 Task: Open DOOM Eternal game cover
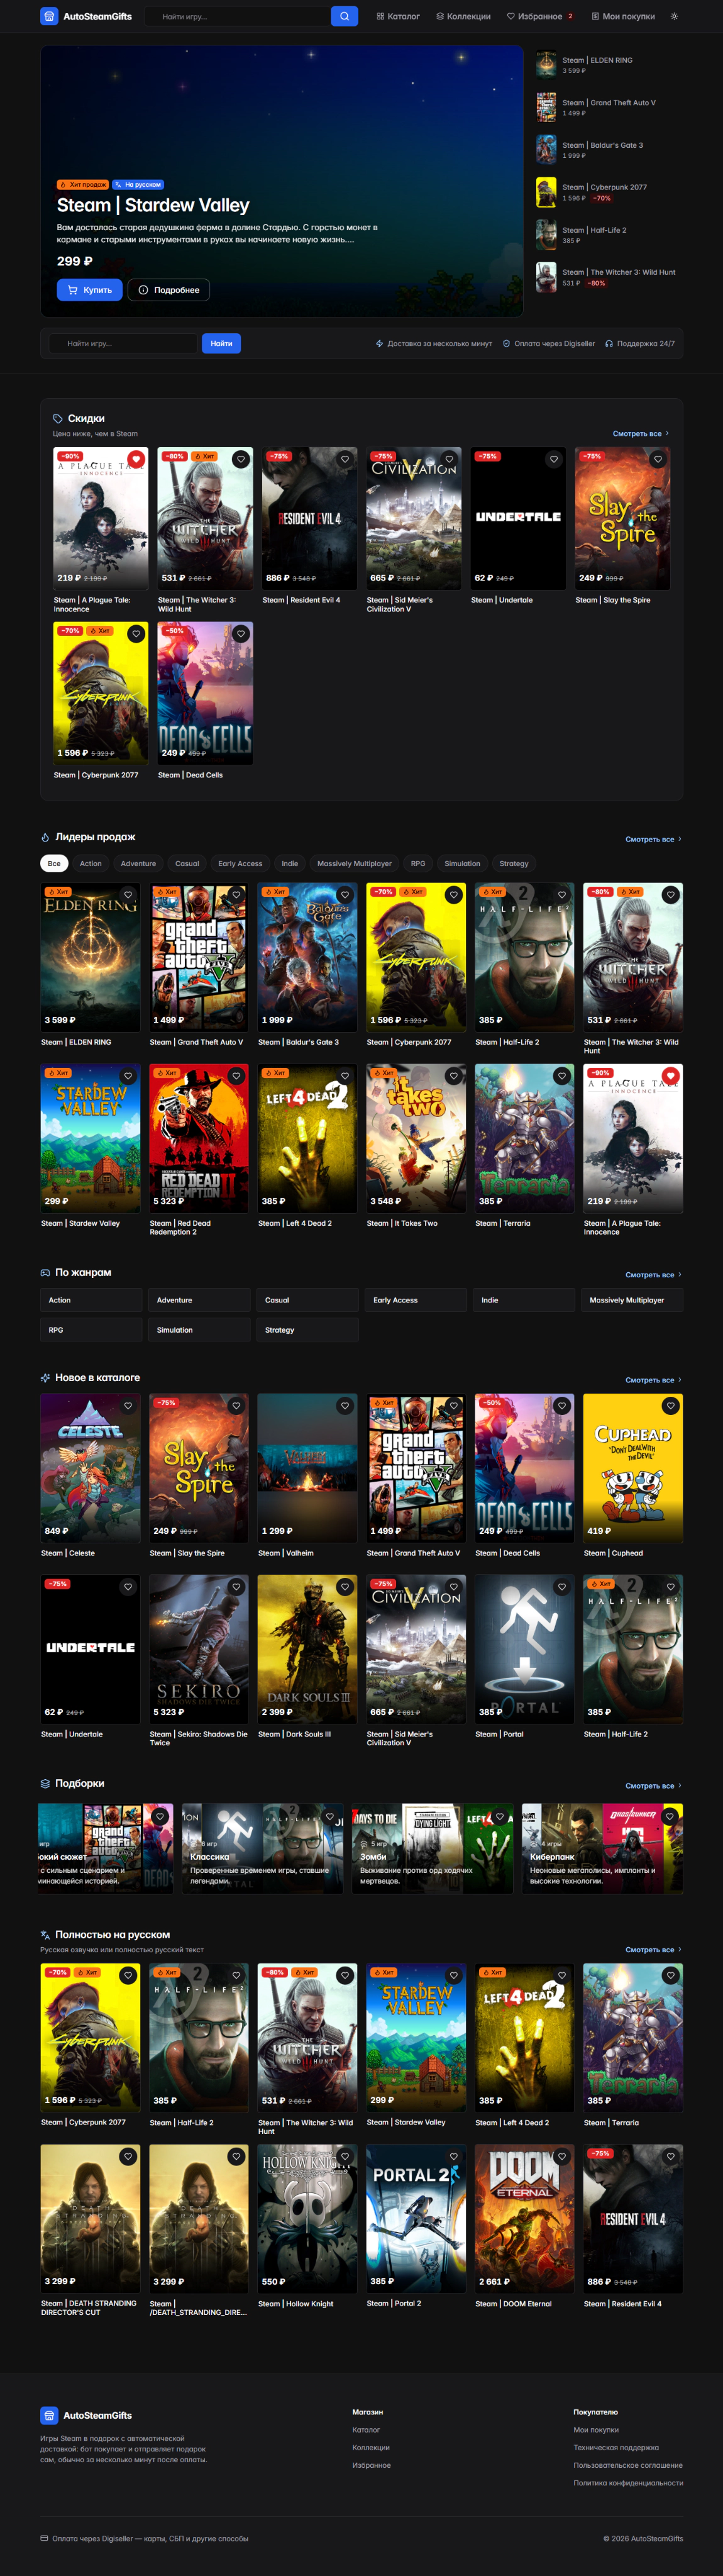click(524, 2219)
